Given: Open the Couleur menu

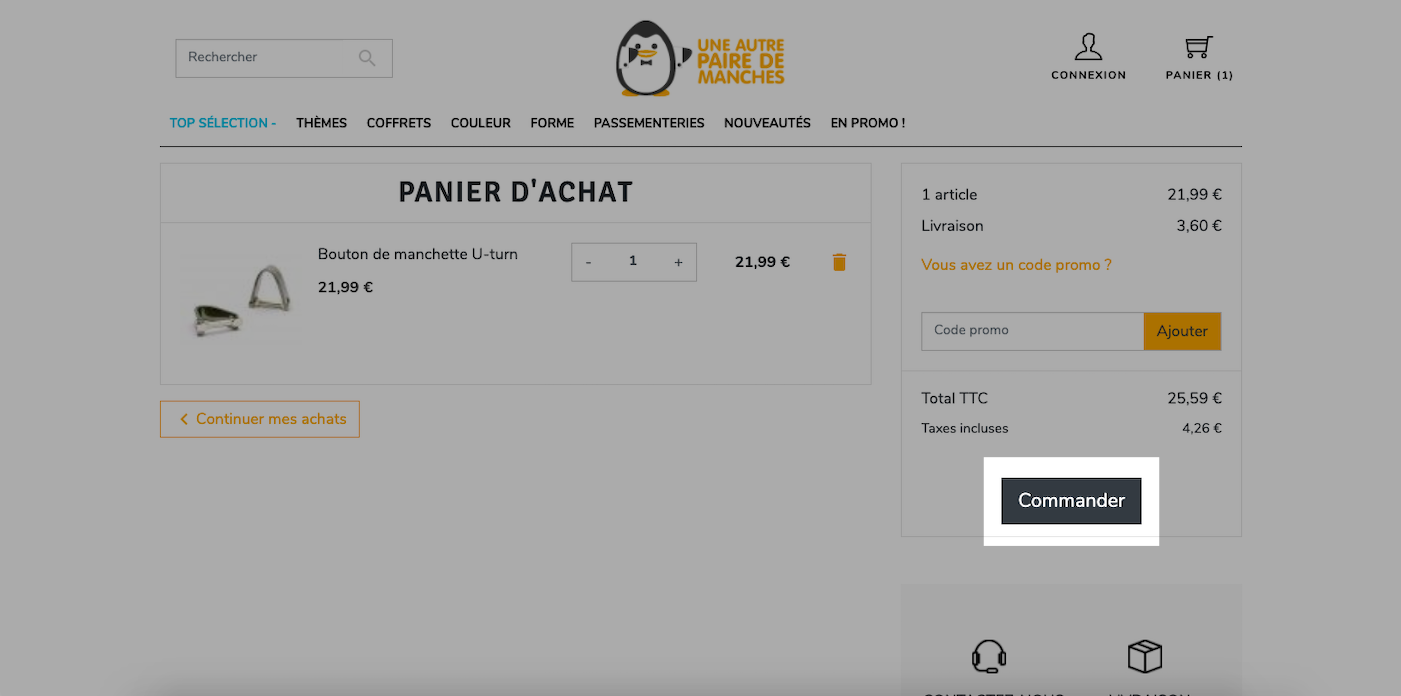Looking at the screenshot, I should coord(481,123).
